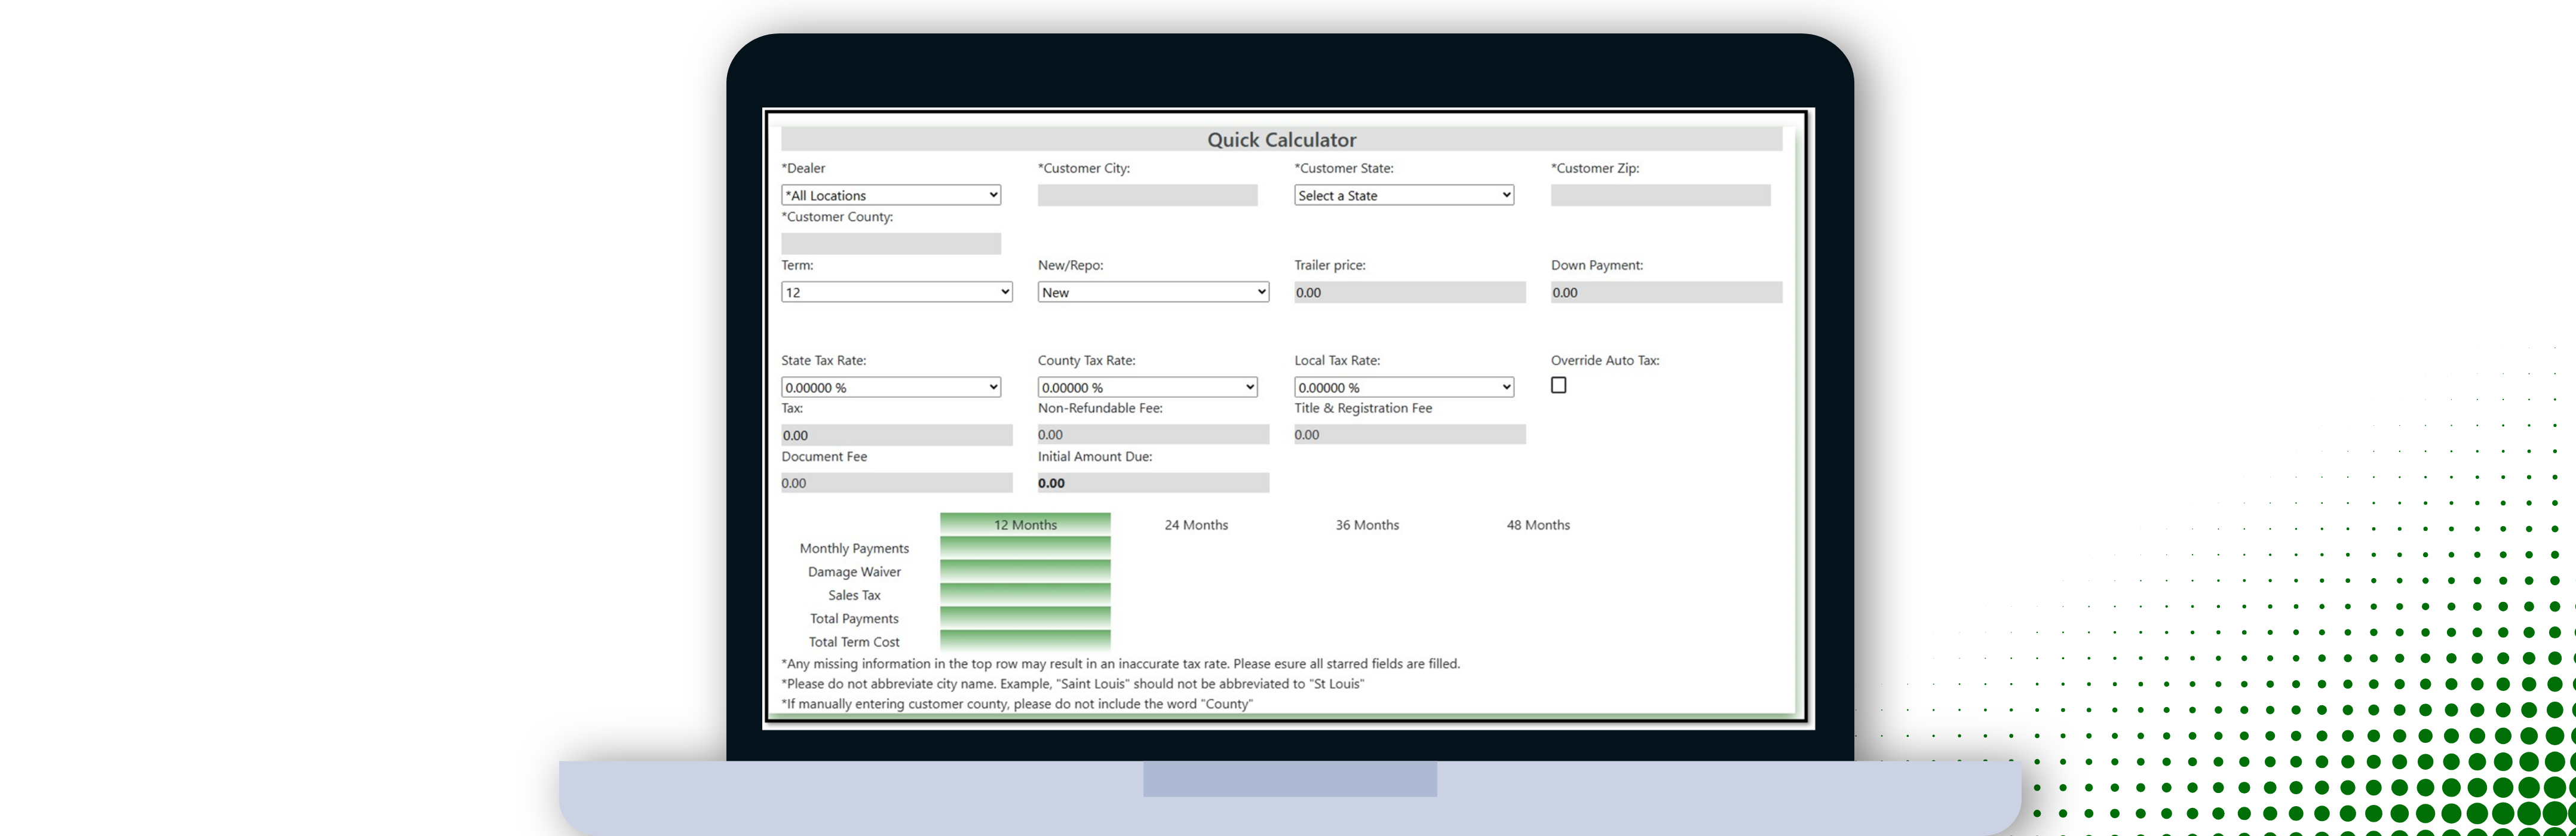The width and height of the screenshot is (2576, 836).
Task: Click the Customer City input field
Action: coord(1147,195)
